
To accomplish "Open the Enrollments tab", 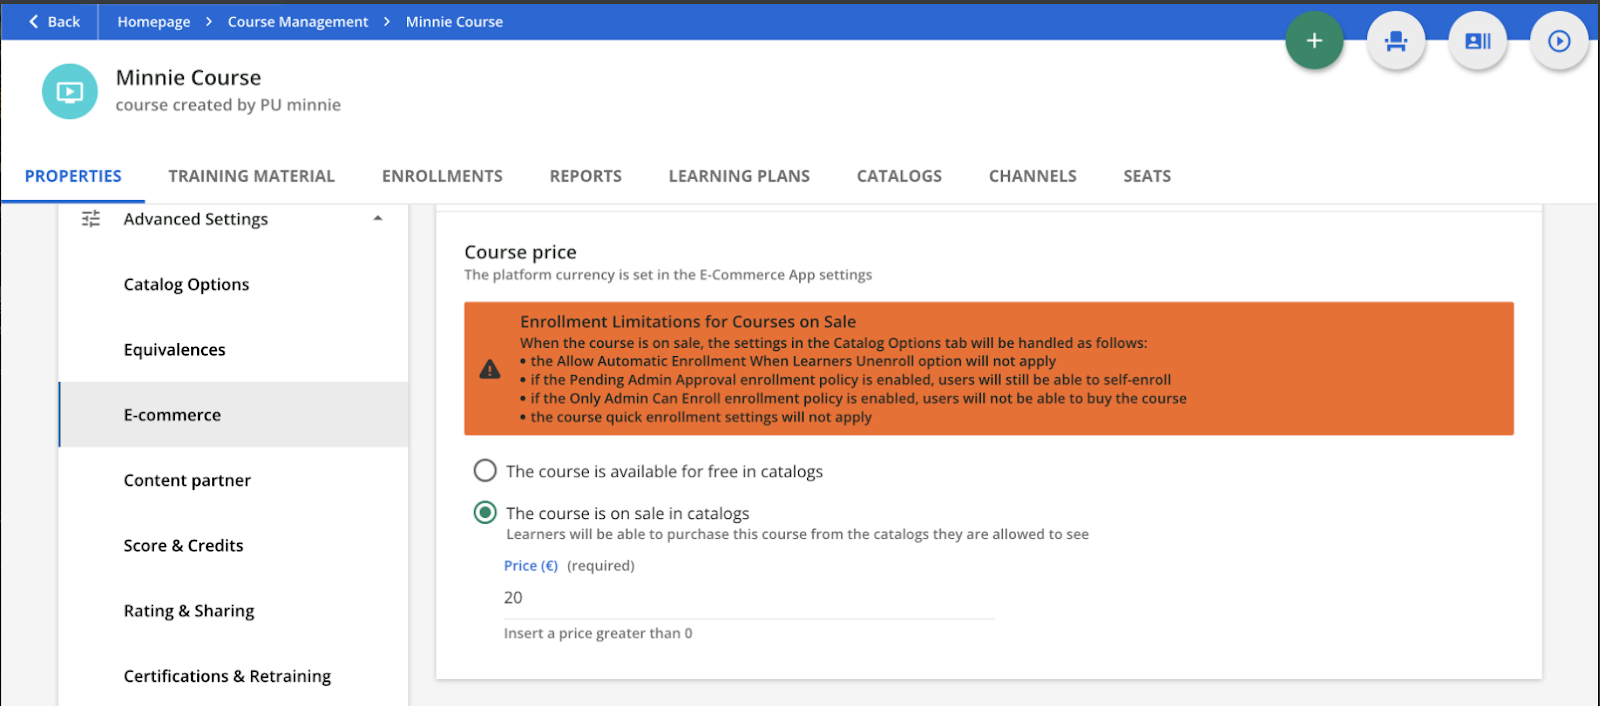I will [442, 176].
